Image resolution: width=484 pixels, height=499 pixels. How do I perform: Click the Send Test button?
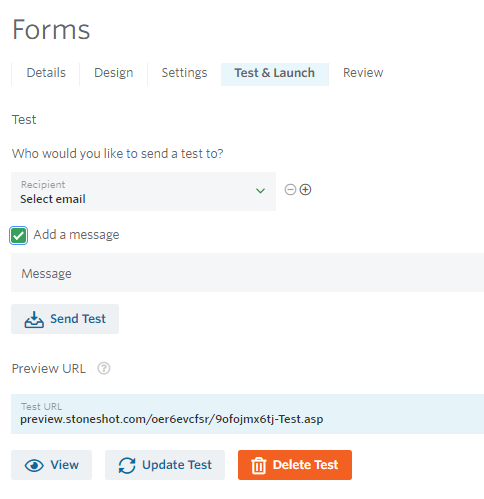tap(65, 319)
